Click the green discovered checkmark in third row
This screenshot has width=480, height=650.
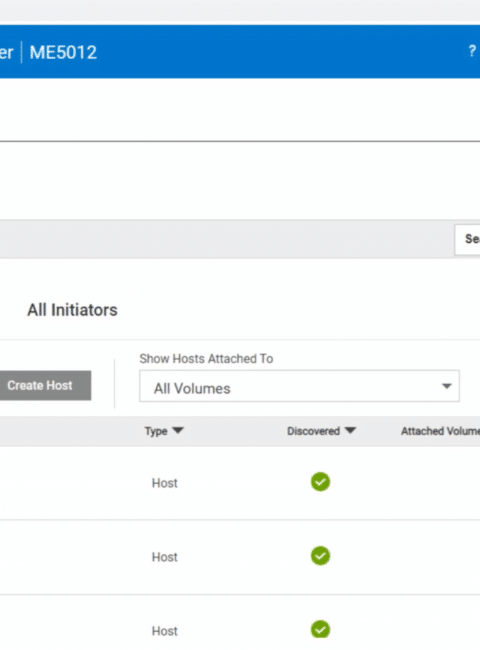coord(320,630)
